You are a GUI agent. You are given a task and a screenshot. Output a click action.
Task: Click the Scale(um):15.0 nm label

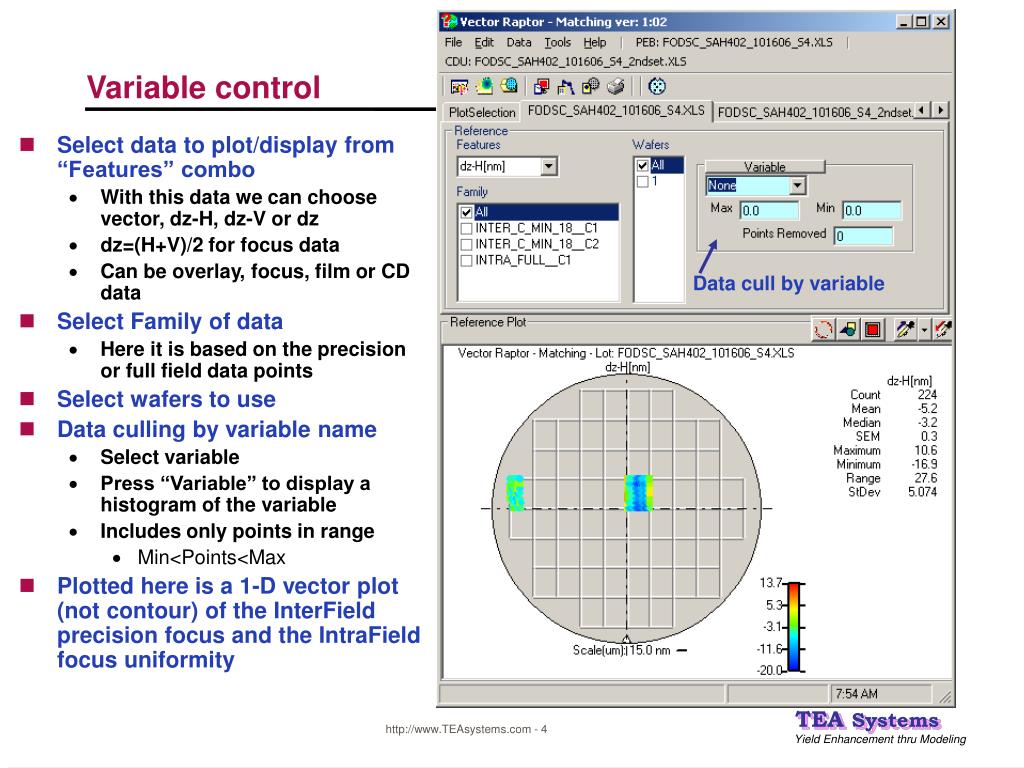[x=622, y=650]
